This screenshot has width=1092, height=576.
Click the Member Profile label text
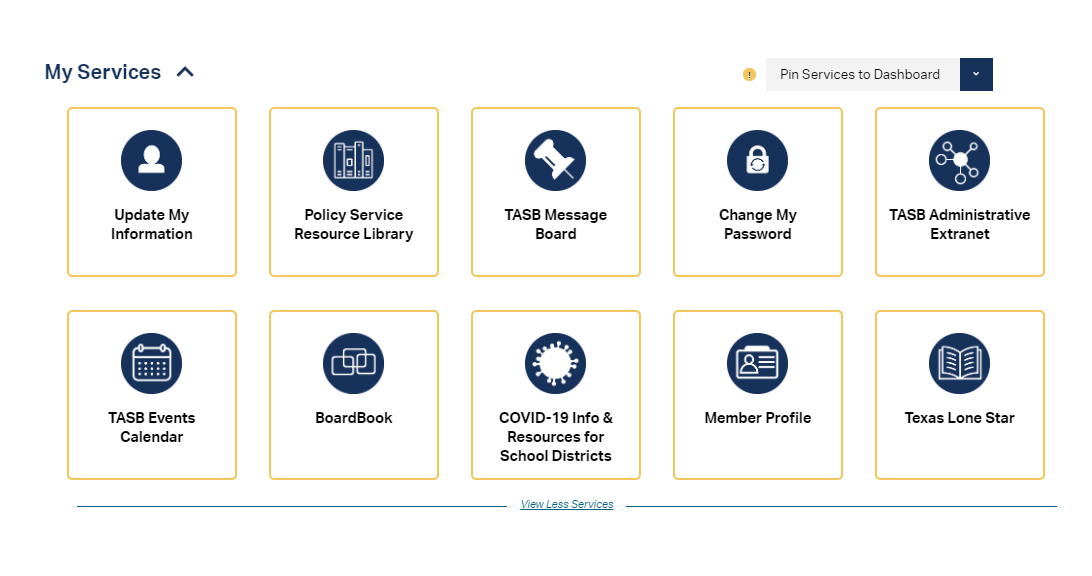pyautogui.click(x=758, y=418)
